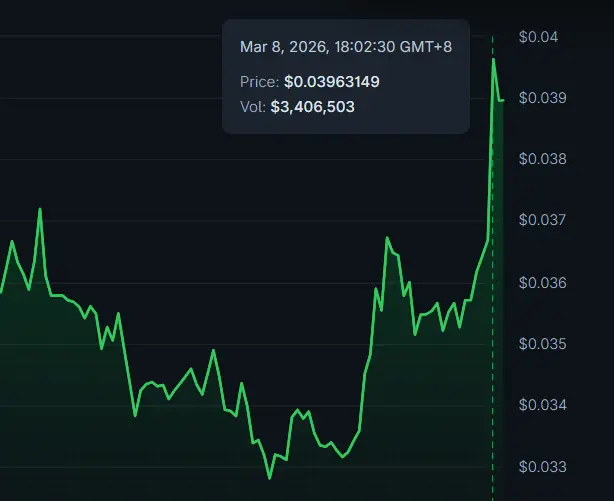614x501 pixels.
Task: Click the $0.039 price axis label
Action: point(542,98)
